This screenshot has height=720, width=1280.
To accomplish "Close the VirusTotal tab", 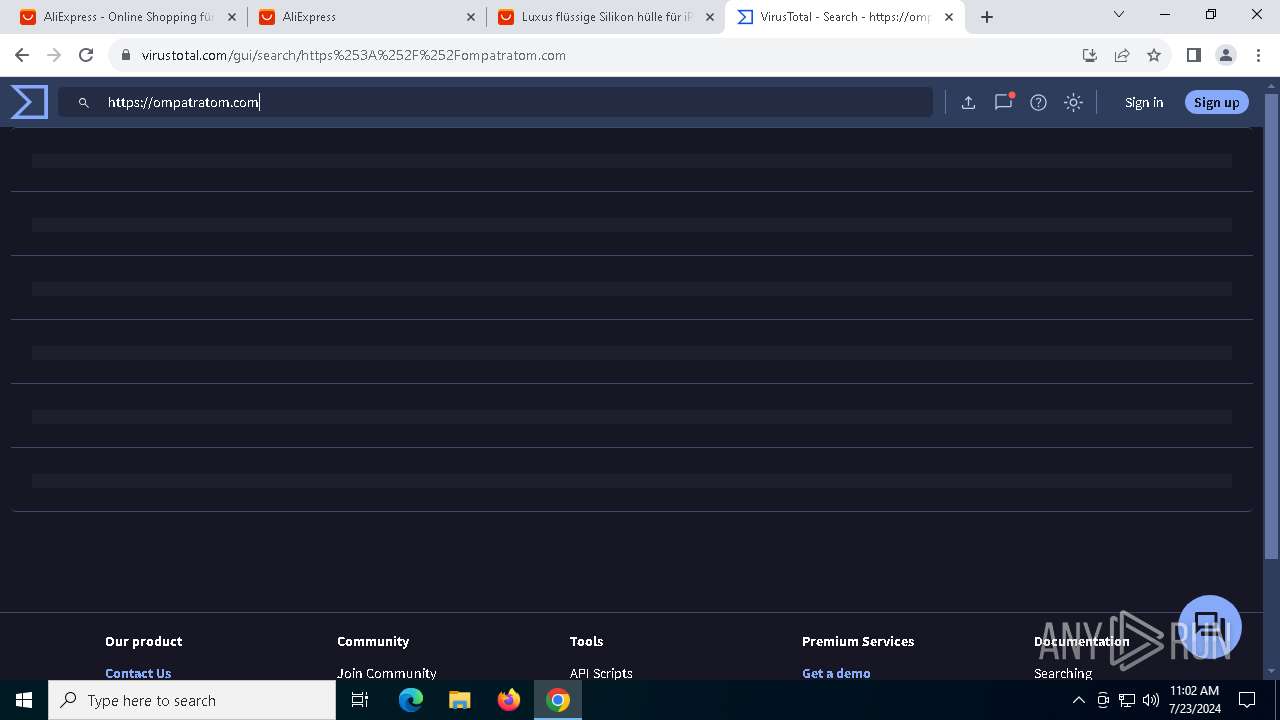I will [x=949, y=17].
